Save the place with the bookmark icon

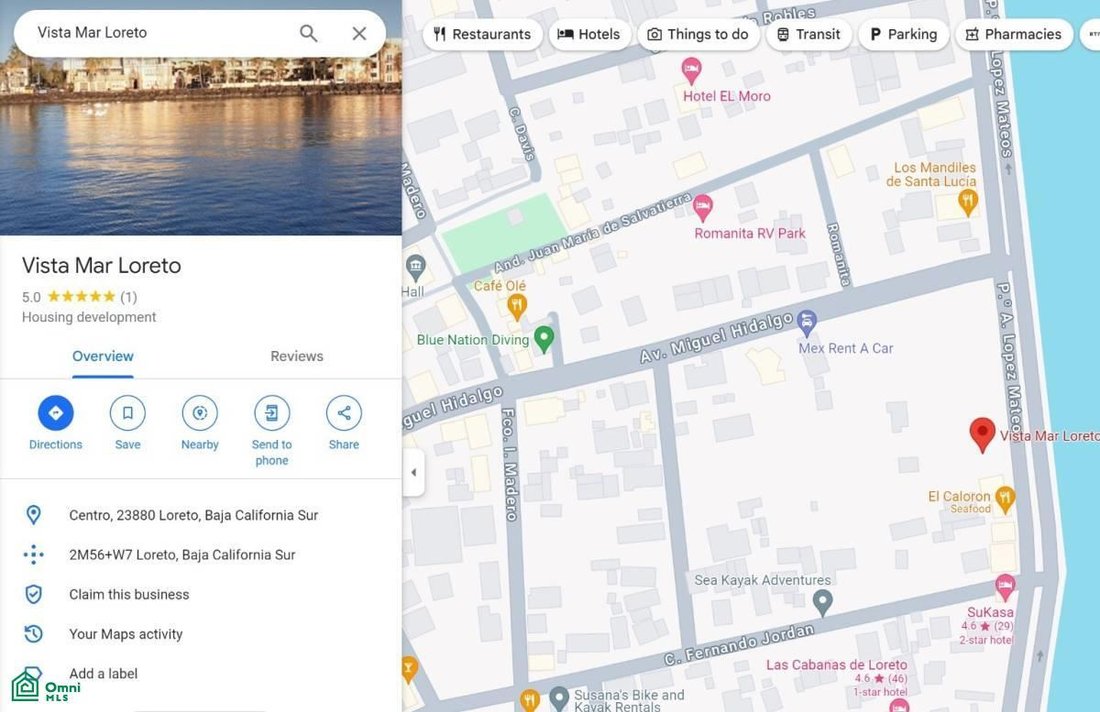click(x=128, y=412)
